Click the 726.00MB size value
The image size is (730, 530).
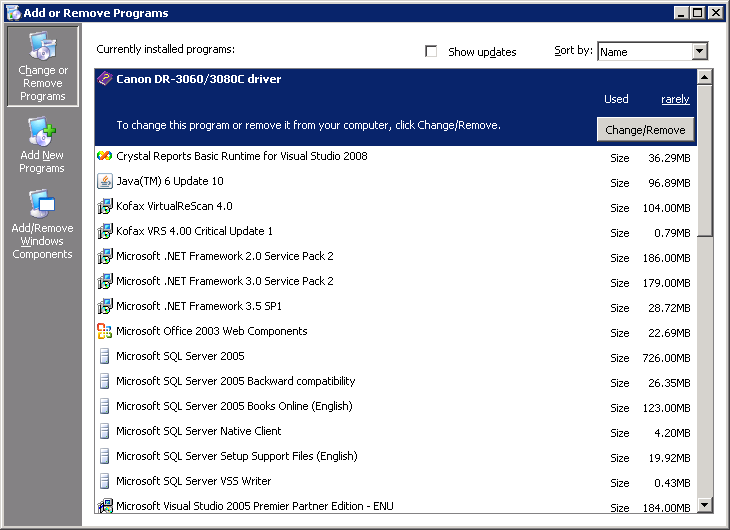click(x=666, y=358)
